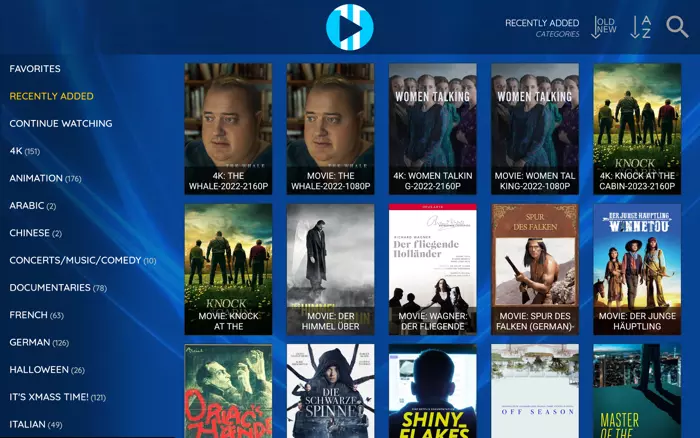Select French (63) category

pyautogui.click(x=36, y=315)
